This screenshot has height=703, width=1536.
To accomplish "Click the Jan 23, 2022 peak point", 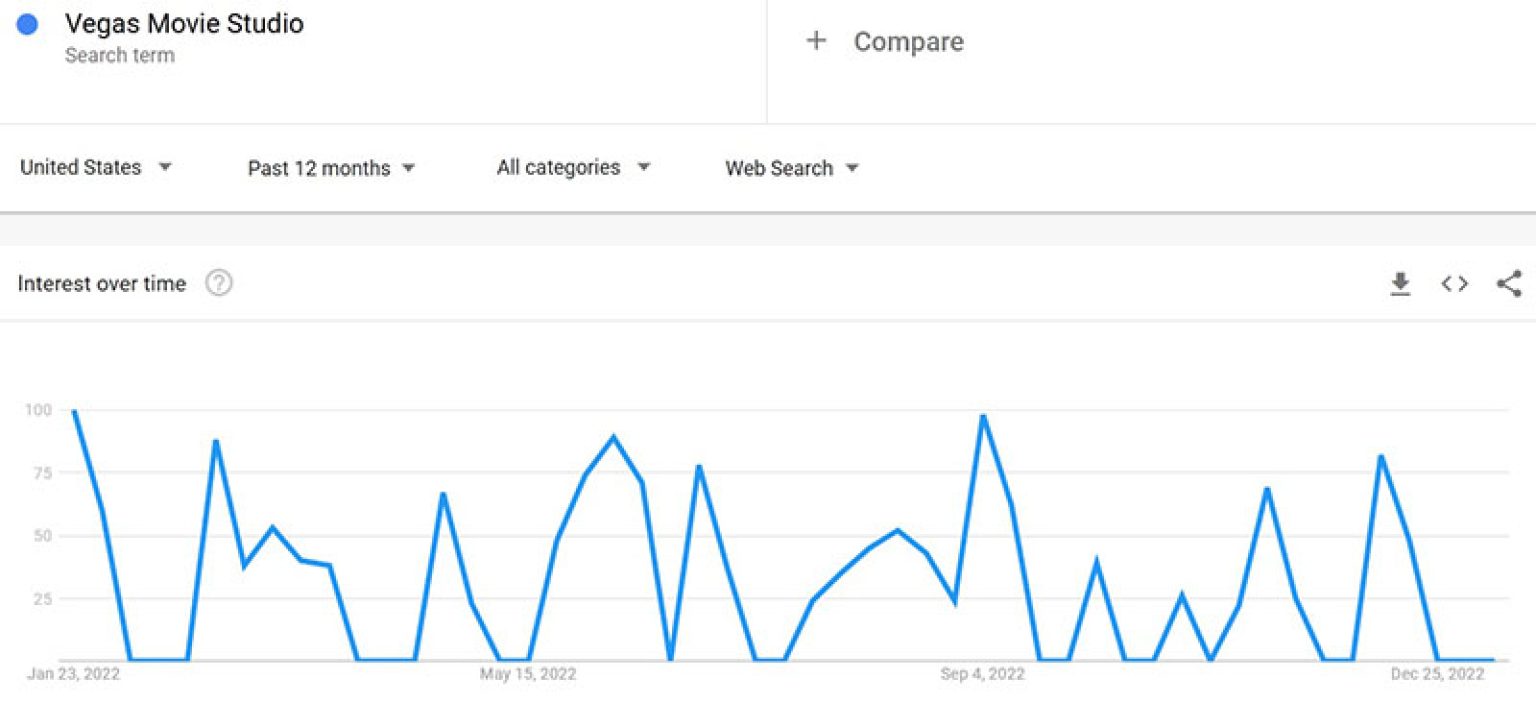I will [74, 411].
